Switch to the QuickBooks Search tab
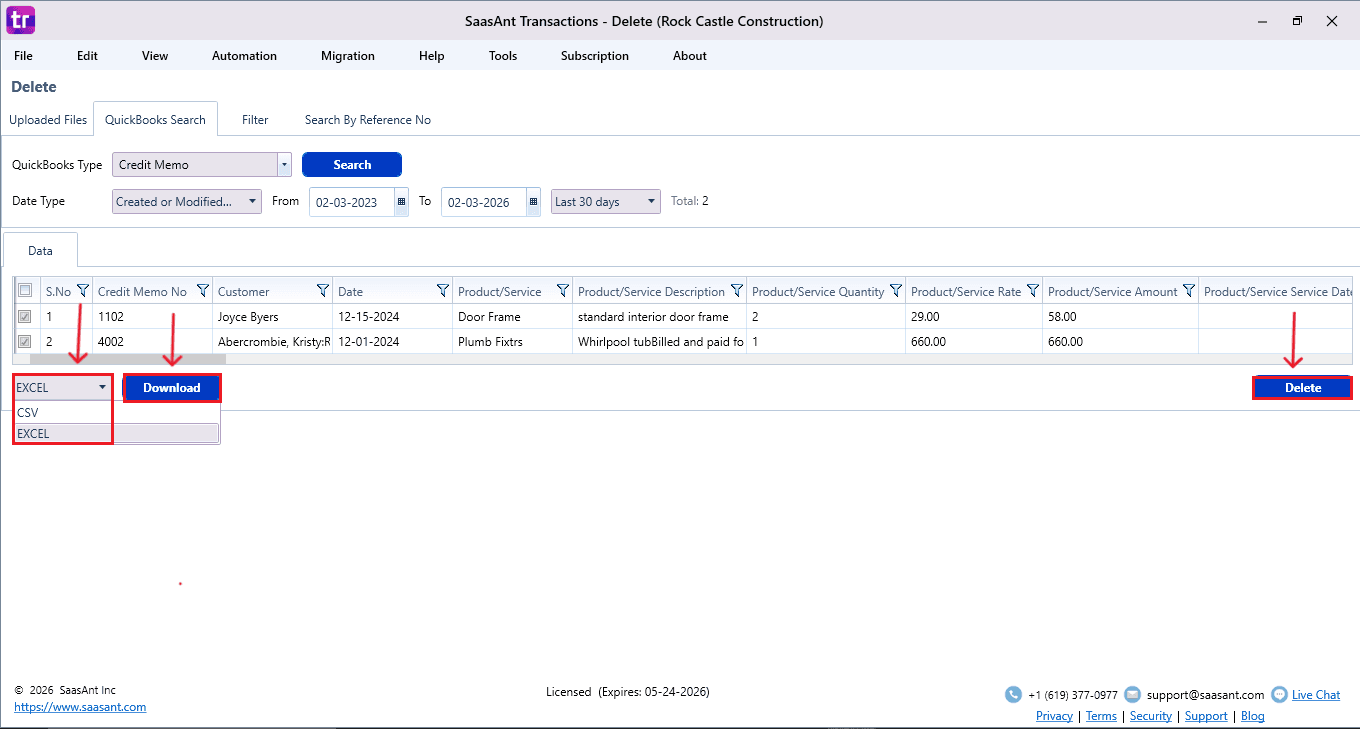Viewport: 1360px width, 729px height. point(155,120)
